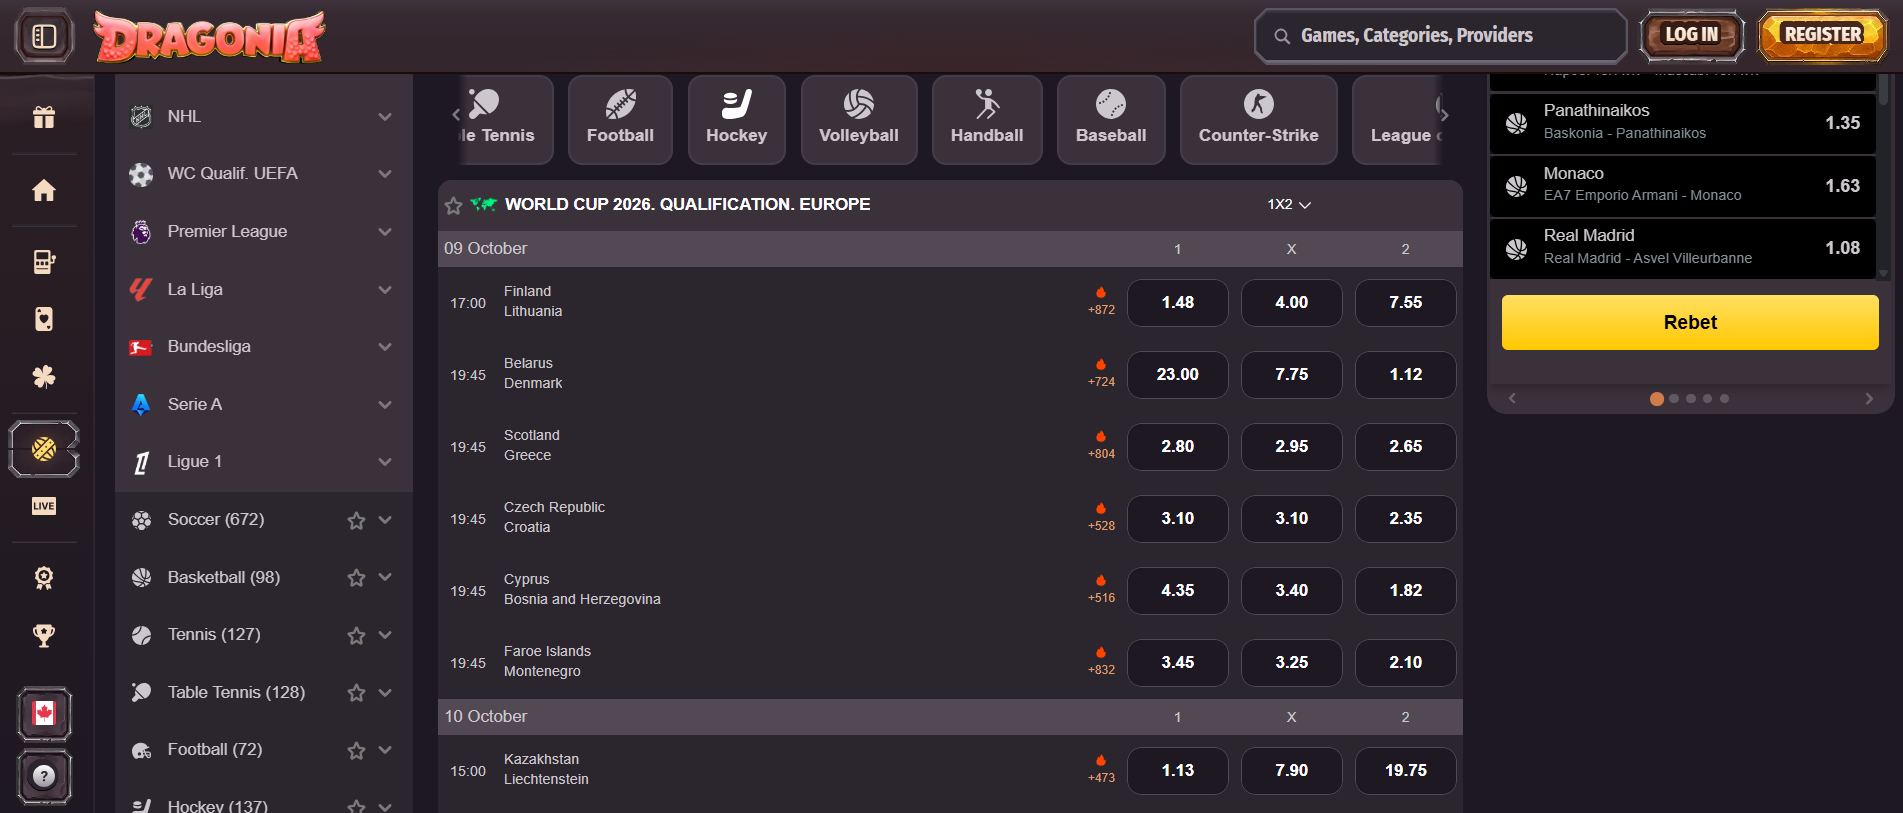Click the La Liga logo icon
Viewport: 1903px width, 813px height.
click(x=141, y=290)
